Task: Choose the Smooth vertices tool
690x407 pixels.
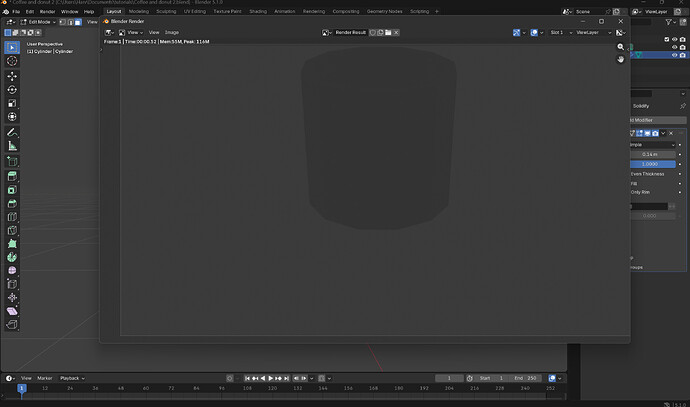Action: 12,270
